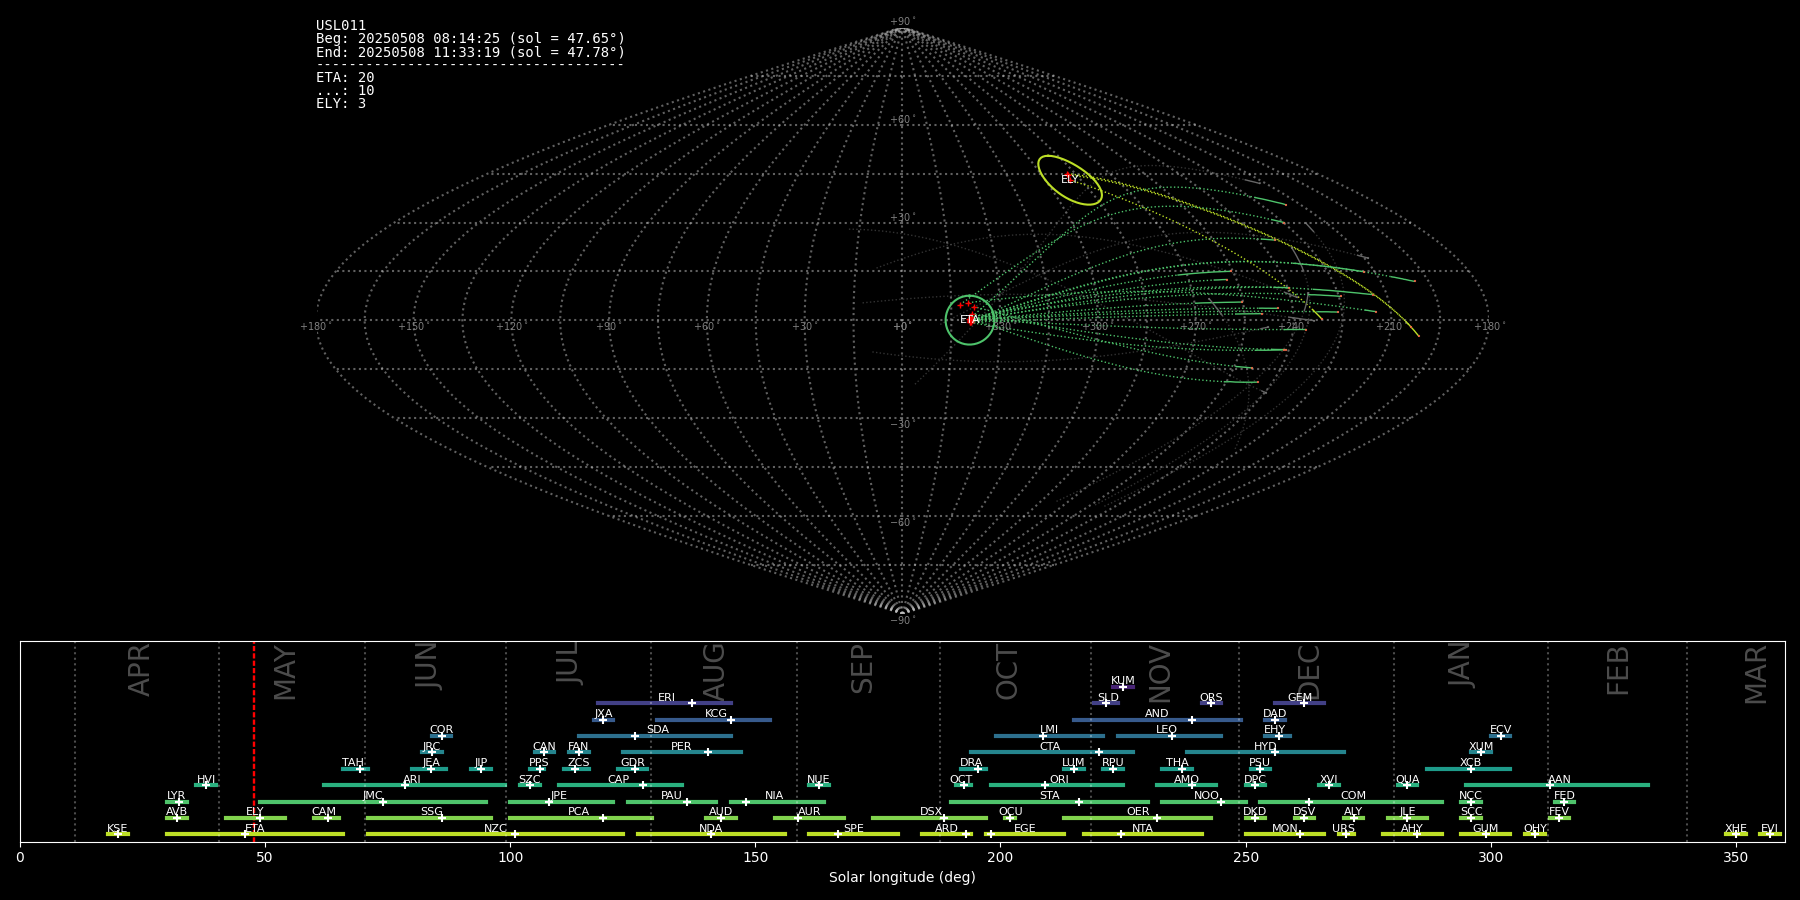The width and height of the screenshot is (1800, 900).
Task: Click the MAY month label in timeline
Action: pyautogui.click(x=285, y=672)
